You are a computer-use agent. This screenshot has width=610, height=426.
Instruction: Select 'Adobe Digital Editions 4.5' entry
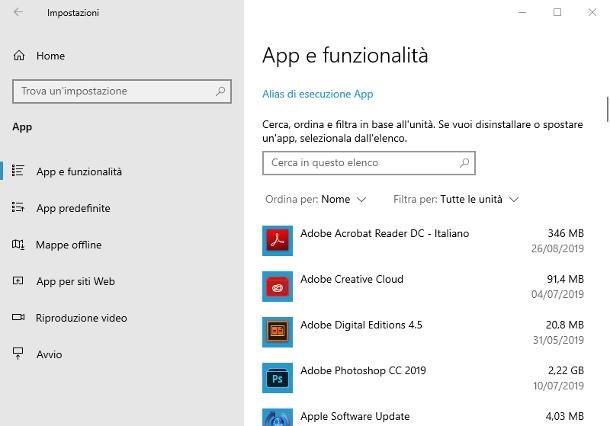point(423,332)
